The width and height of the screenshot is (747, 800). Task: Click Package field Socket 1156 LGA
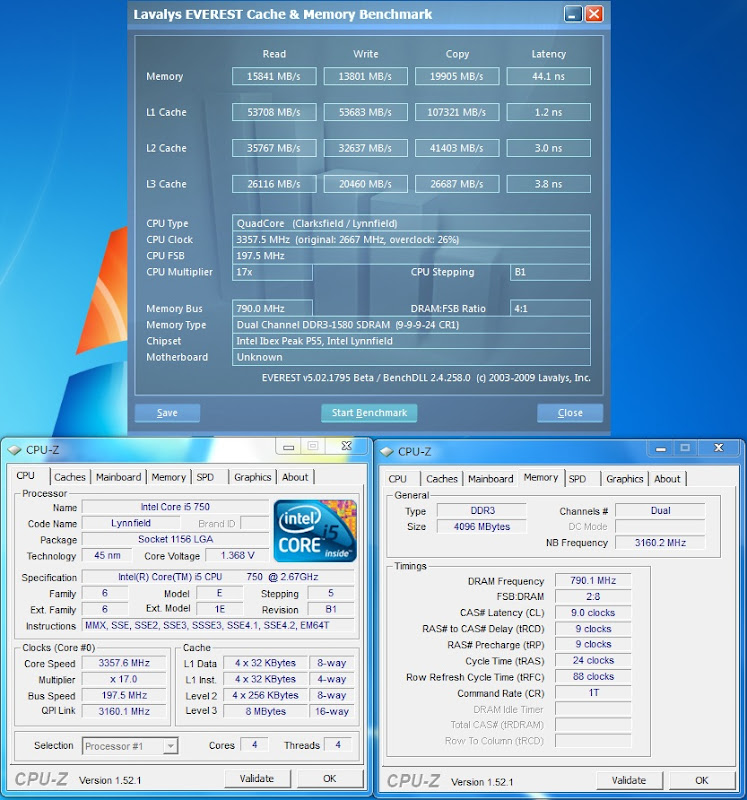[175, 539]
